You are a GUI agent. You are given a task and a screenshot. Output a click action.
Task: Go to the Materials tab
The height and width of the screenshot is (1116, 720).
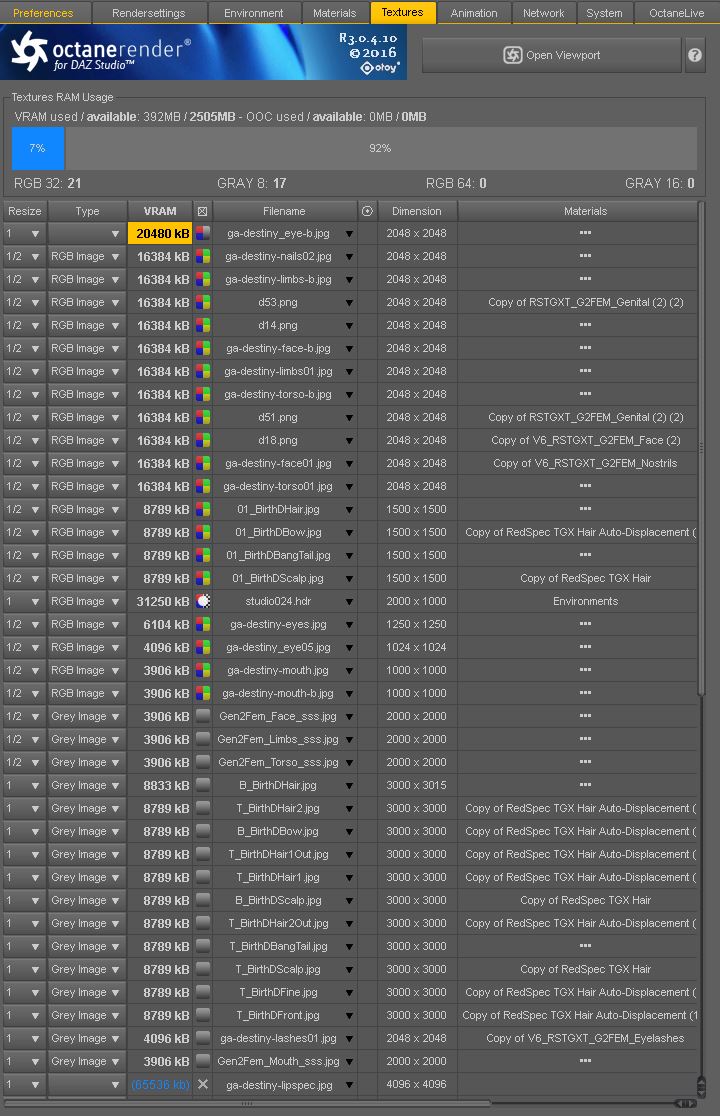coord(334,13)
